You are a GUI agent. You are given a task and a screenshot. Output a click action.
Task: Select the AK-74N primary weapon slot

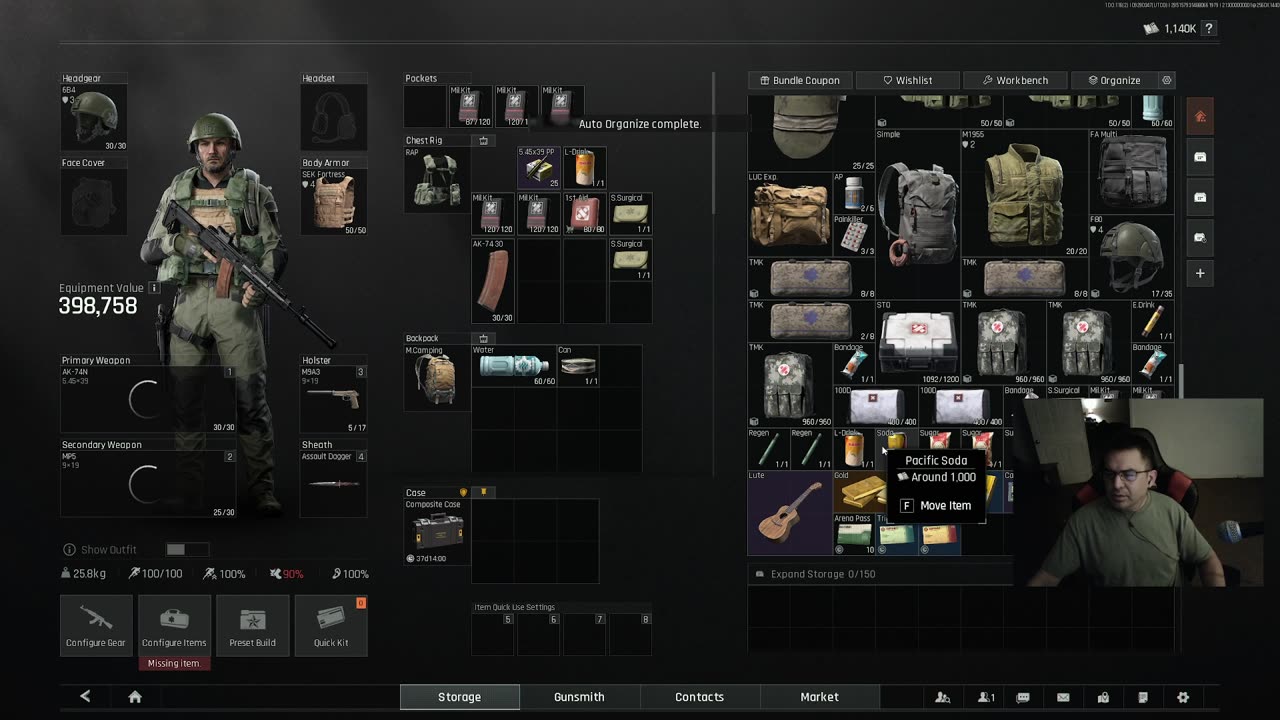[x=148, y=400]
